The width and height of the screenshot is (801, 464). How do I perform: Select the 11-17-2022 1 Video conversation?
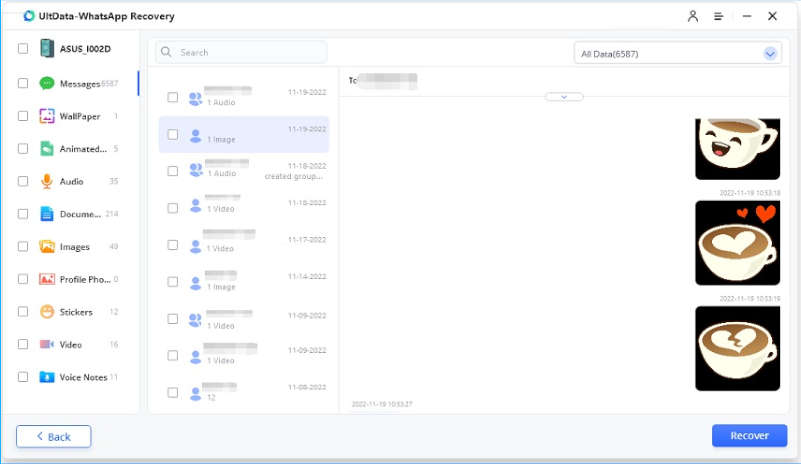[x=244, y=245]
